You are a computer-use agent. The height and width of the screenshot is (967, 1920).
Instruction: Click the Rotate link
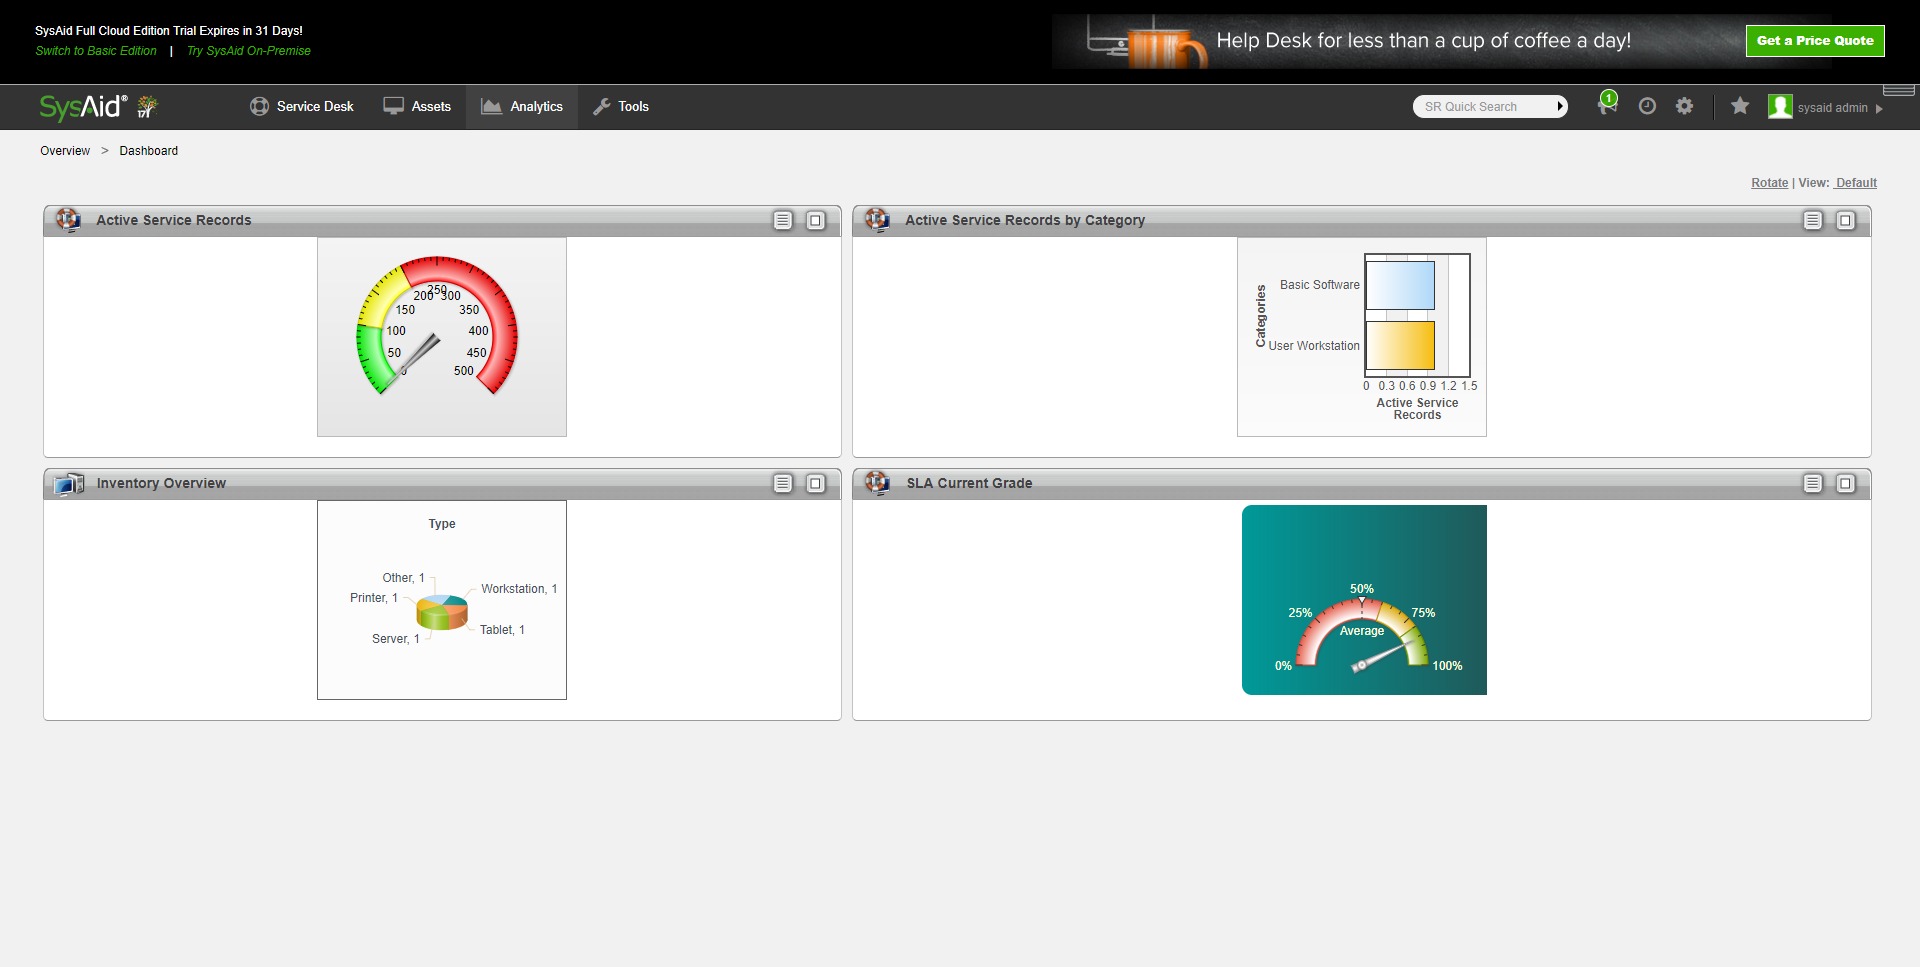point(1769,183)
